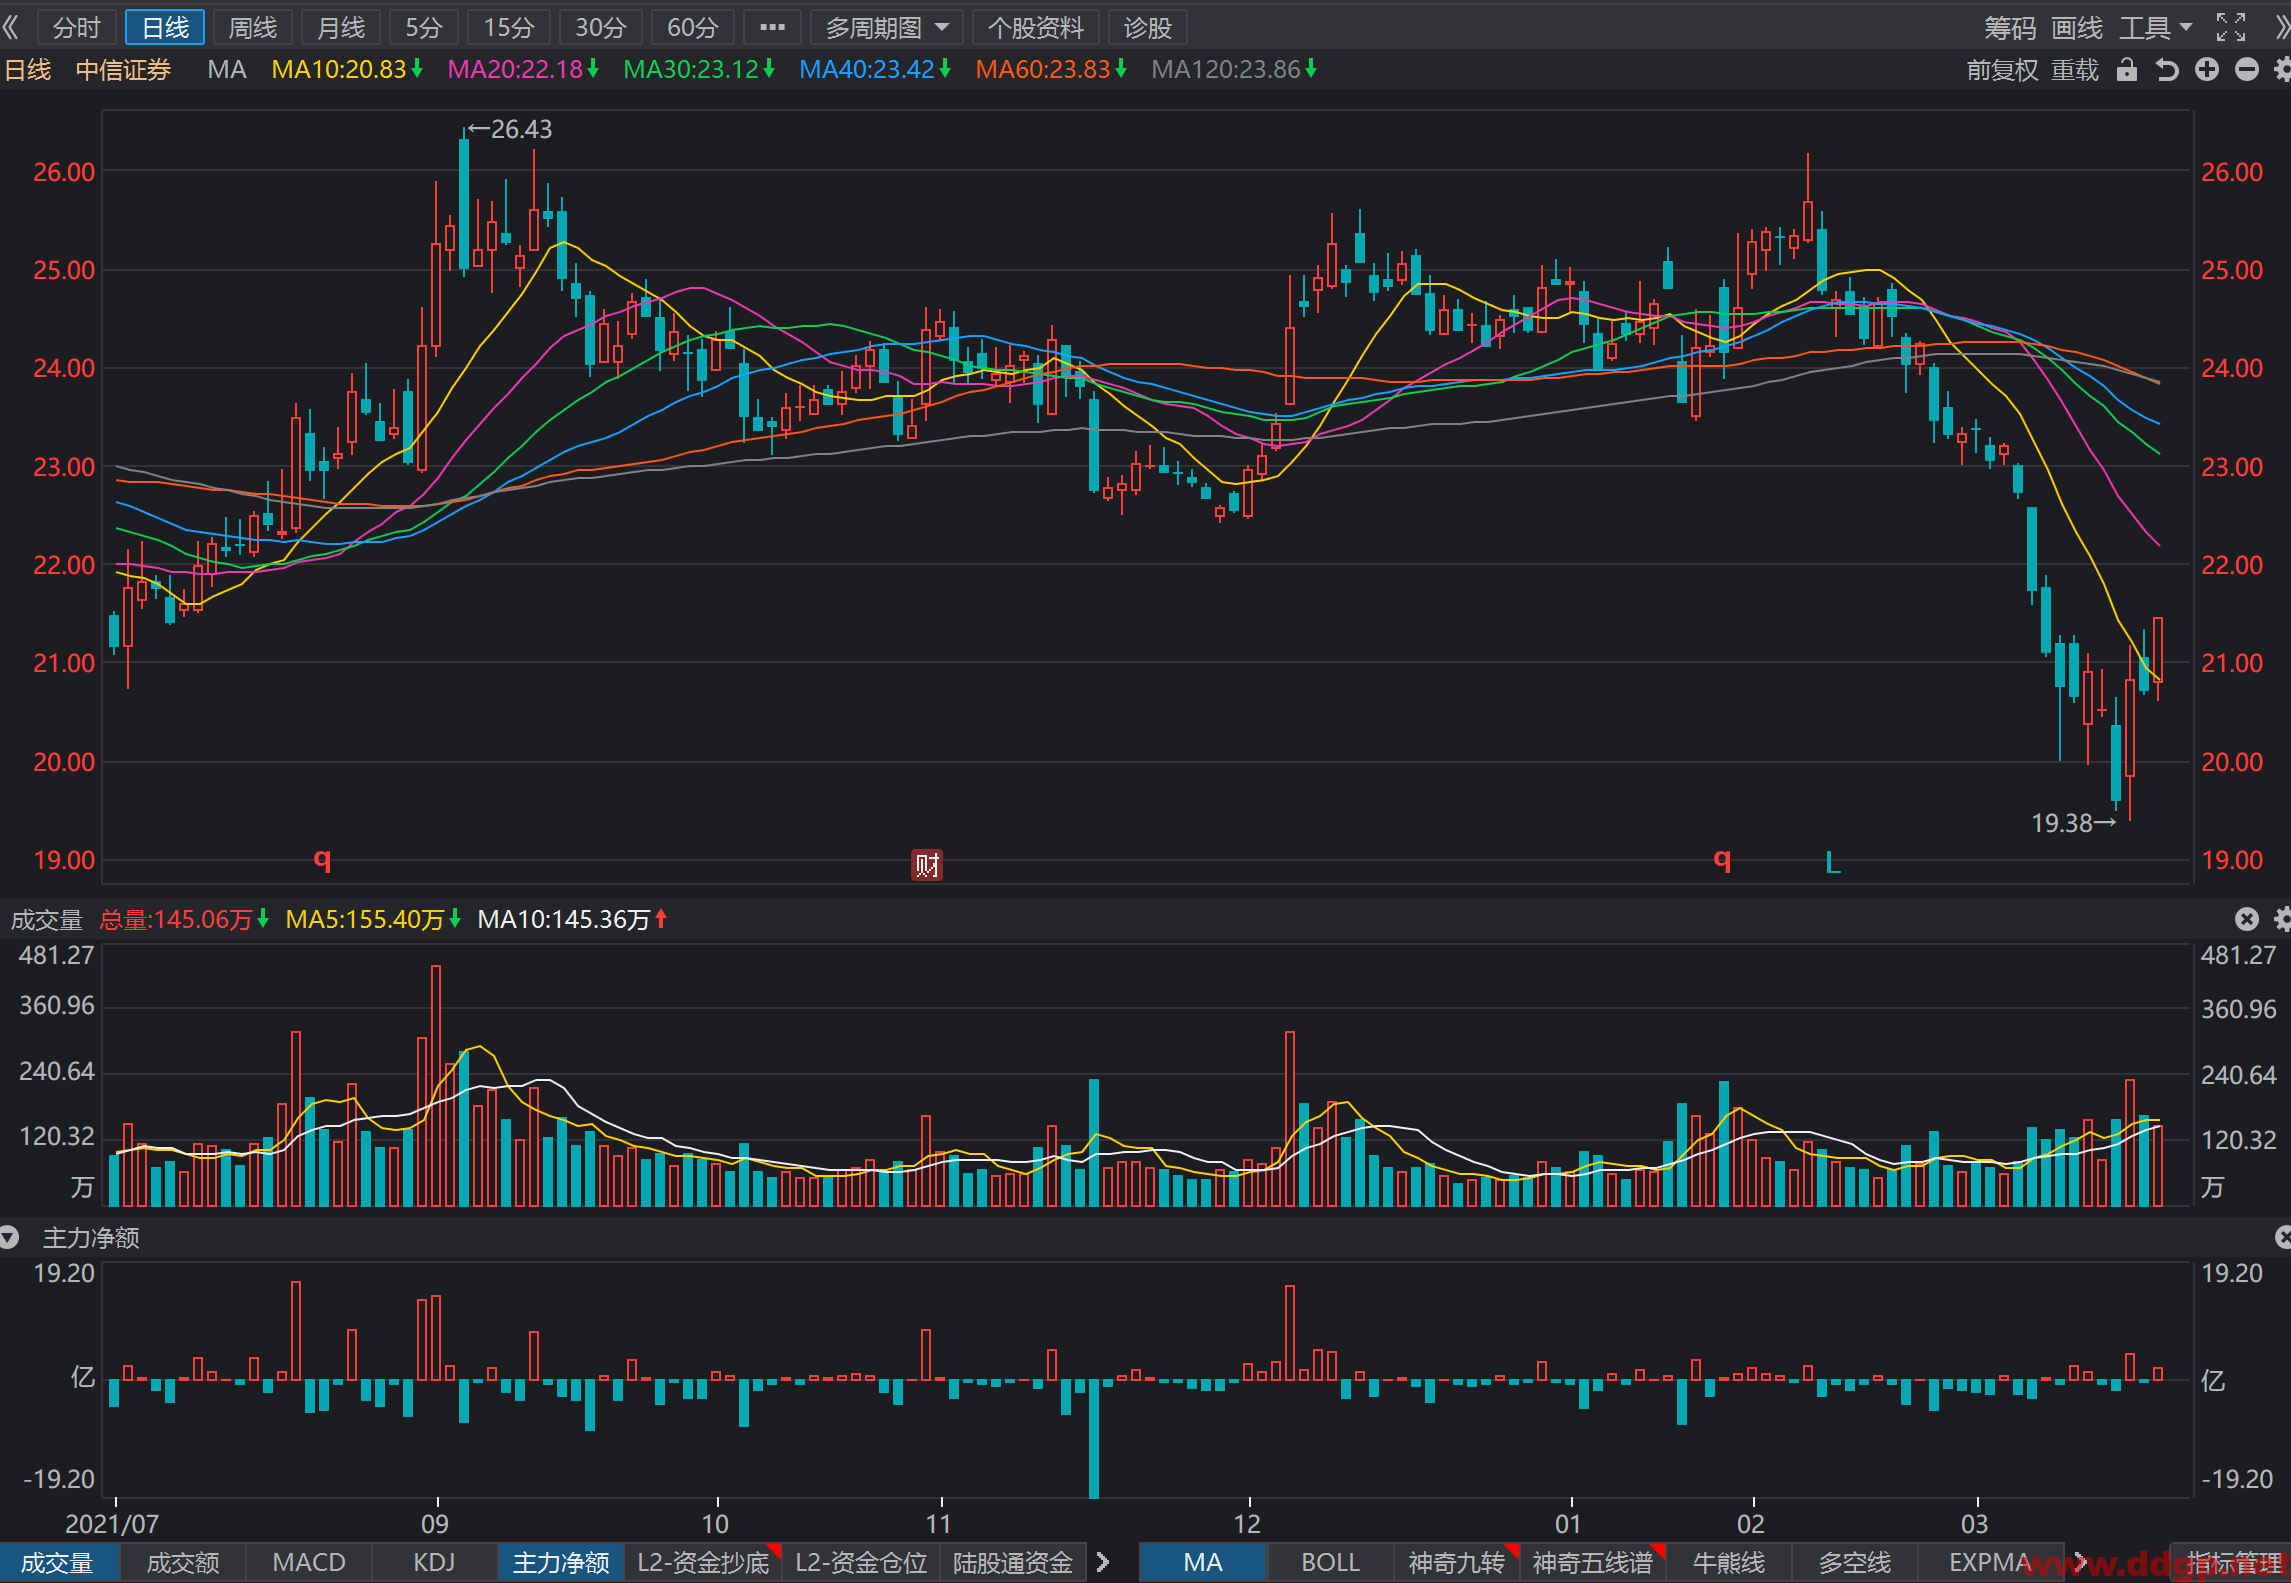Select the MACD indicator tab

pyautogui.click(x=309, y=1563)
